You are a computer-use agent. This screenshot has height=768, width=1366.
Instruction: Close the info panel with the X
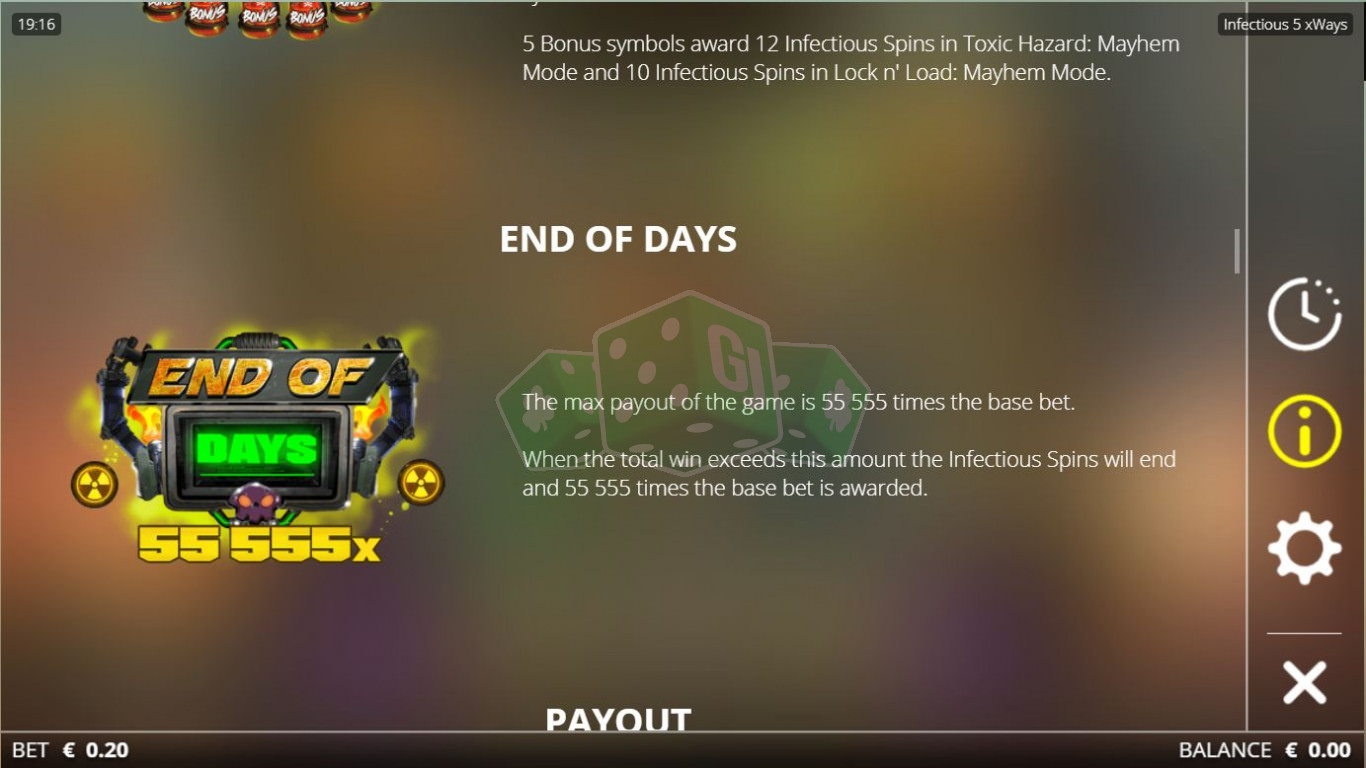[x=1305, y=682]
